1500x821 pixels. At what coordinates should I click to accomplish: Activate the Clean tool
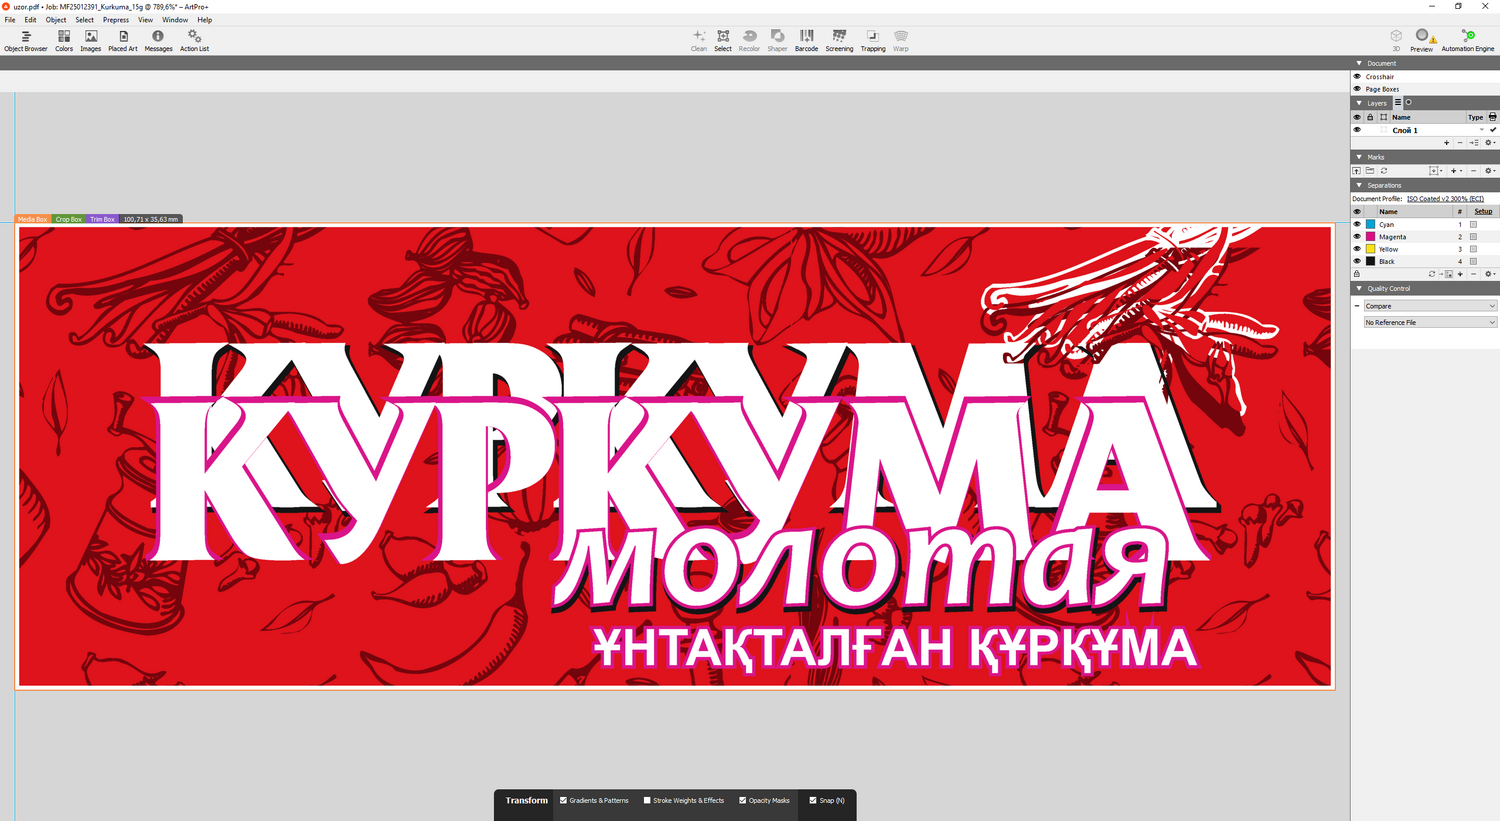pos(699,41)
